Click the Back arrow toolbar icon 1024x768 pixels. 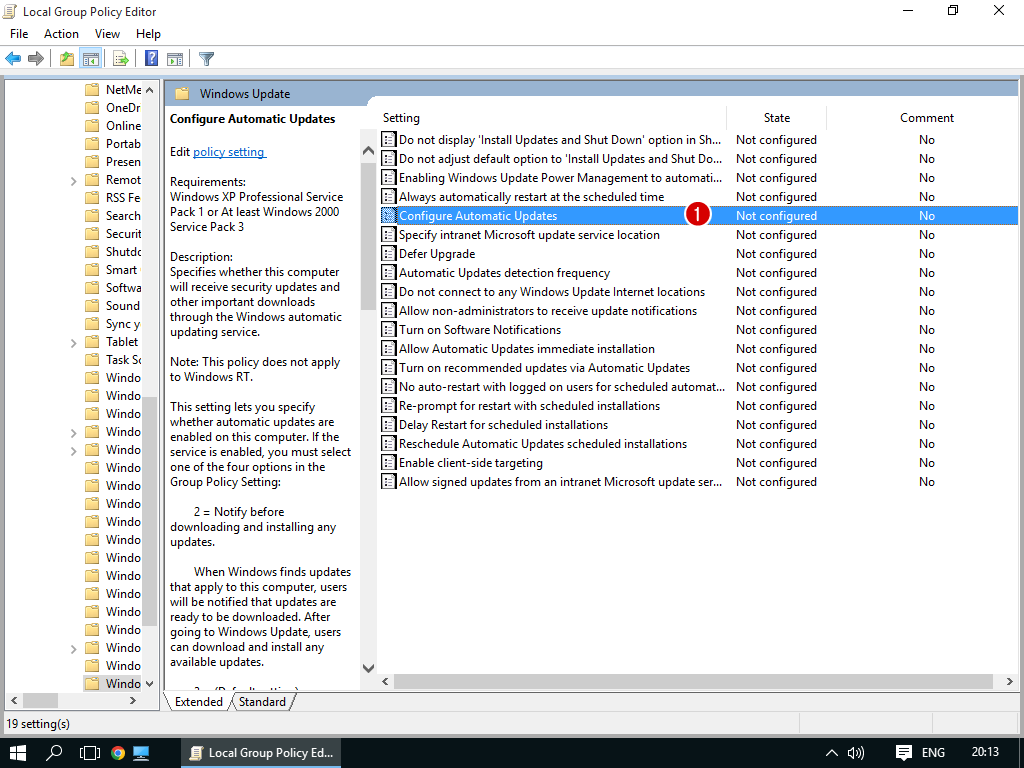(x=13, y=59)
